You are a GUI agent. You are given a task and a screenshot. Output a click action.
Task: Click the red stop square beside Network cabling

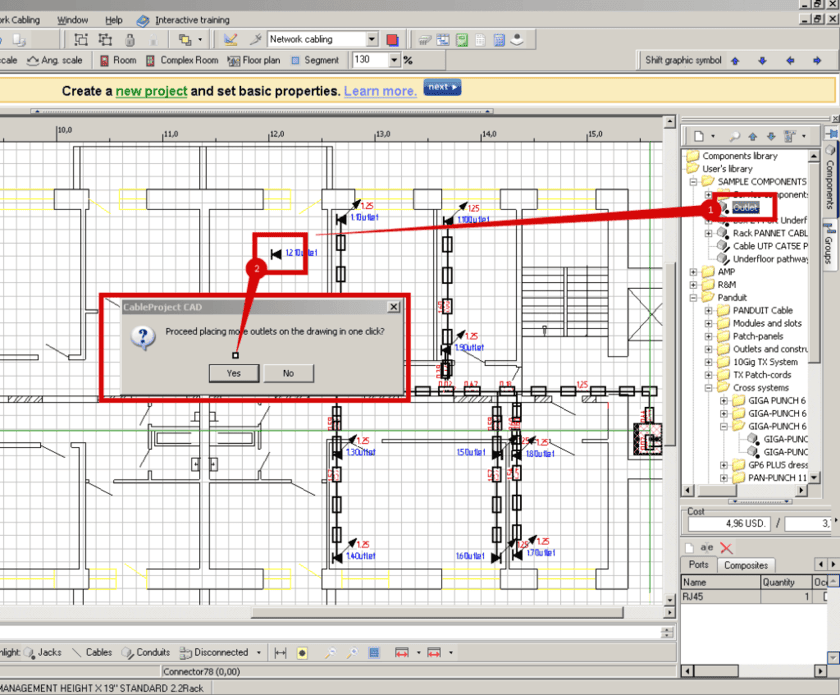(x=393, y=40)
